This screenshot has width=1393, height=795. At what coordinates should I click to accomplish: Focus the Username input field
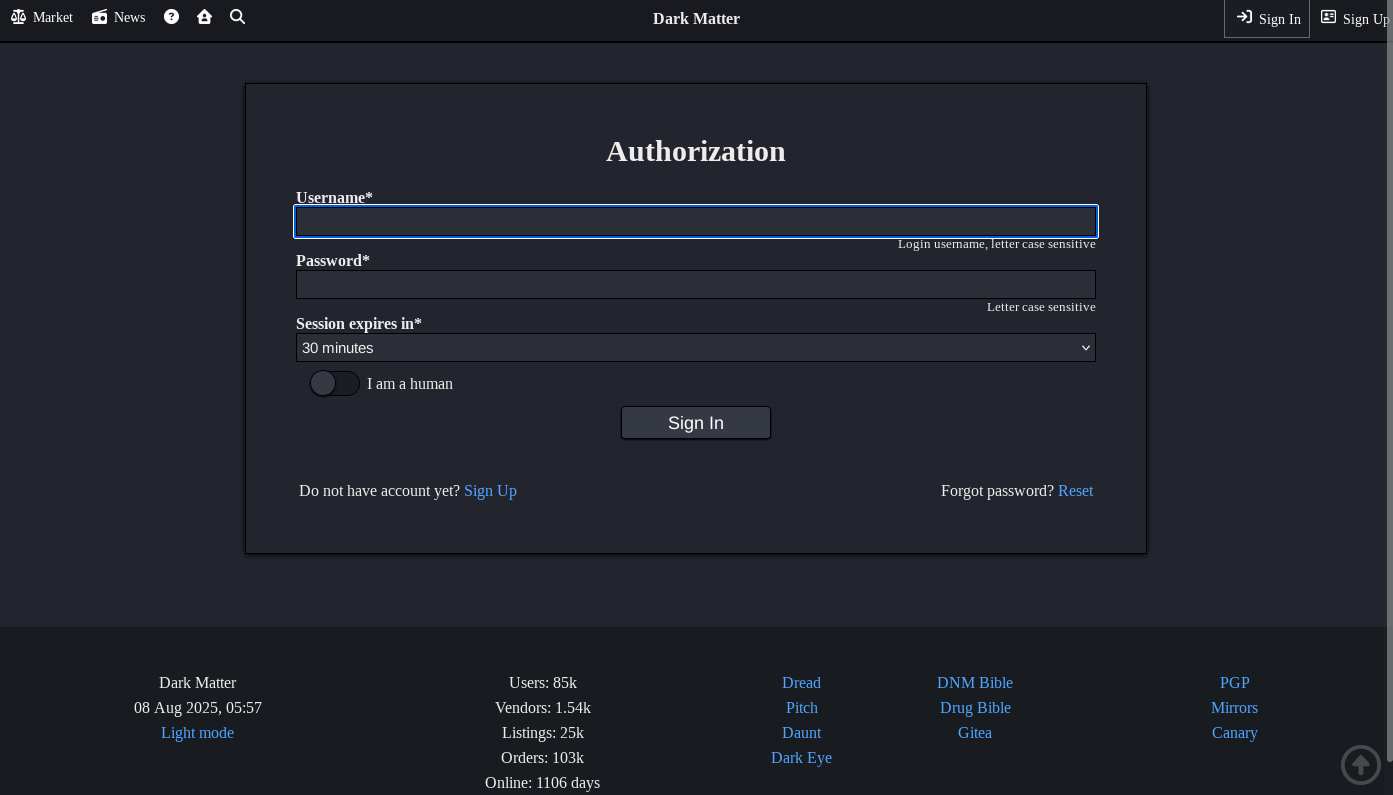pyautogui.click(x=695, y=221)
